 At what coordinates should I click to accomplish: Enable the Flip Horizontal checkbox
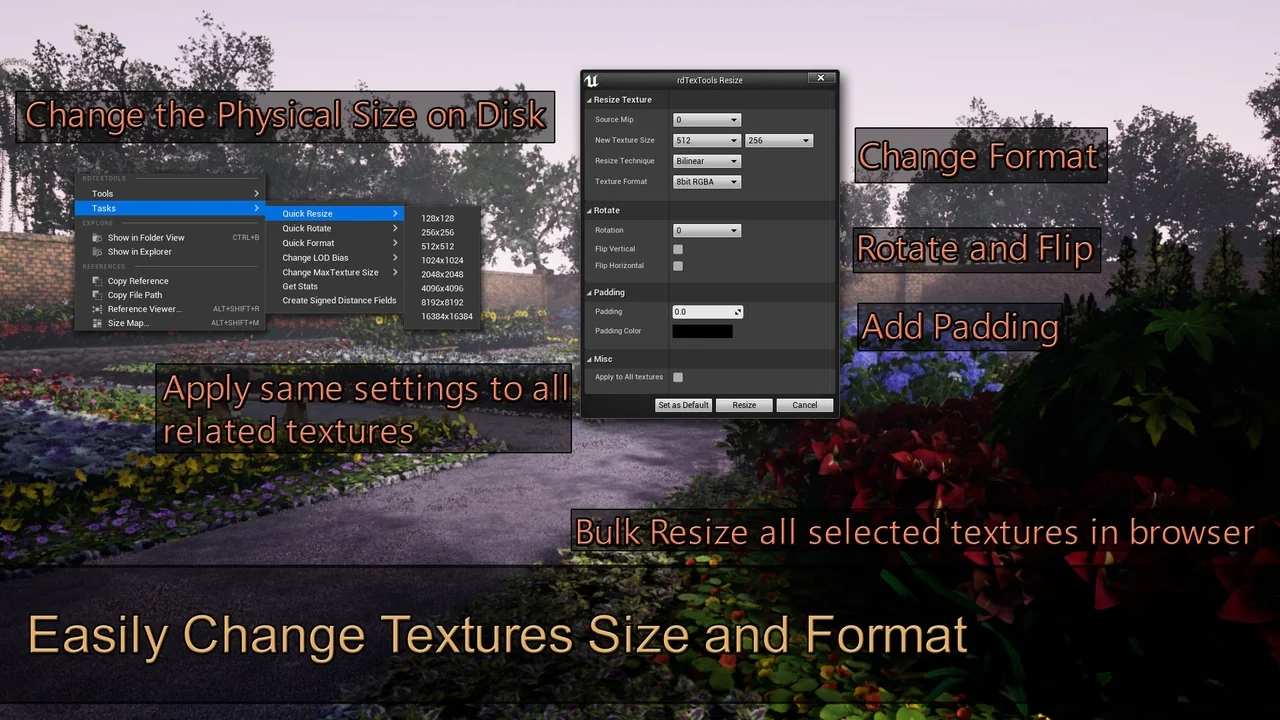click(x=678, y=266)
